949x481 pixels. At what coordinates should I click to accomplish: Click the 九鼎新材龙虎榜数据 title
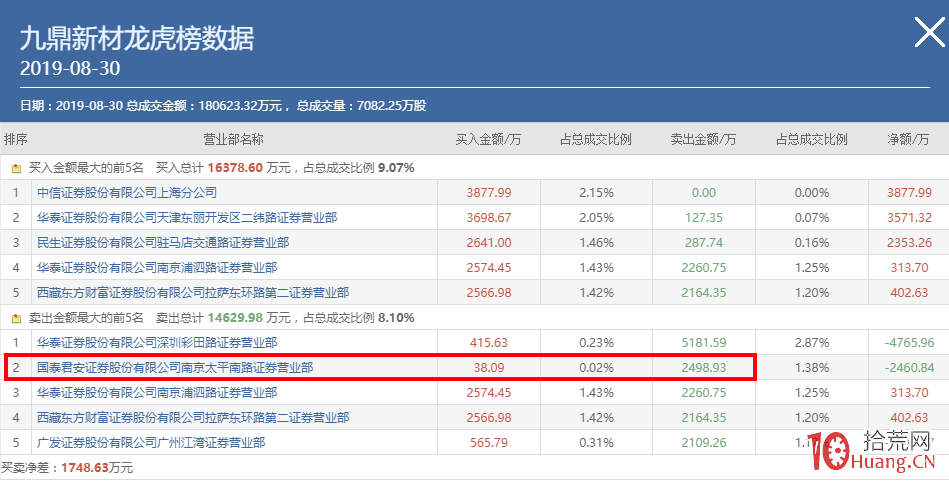click(137, 38)
